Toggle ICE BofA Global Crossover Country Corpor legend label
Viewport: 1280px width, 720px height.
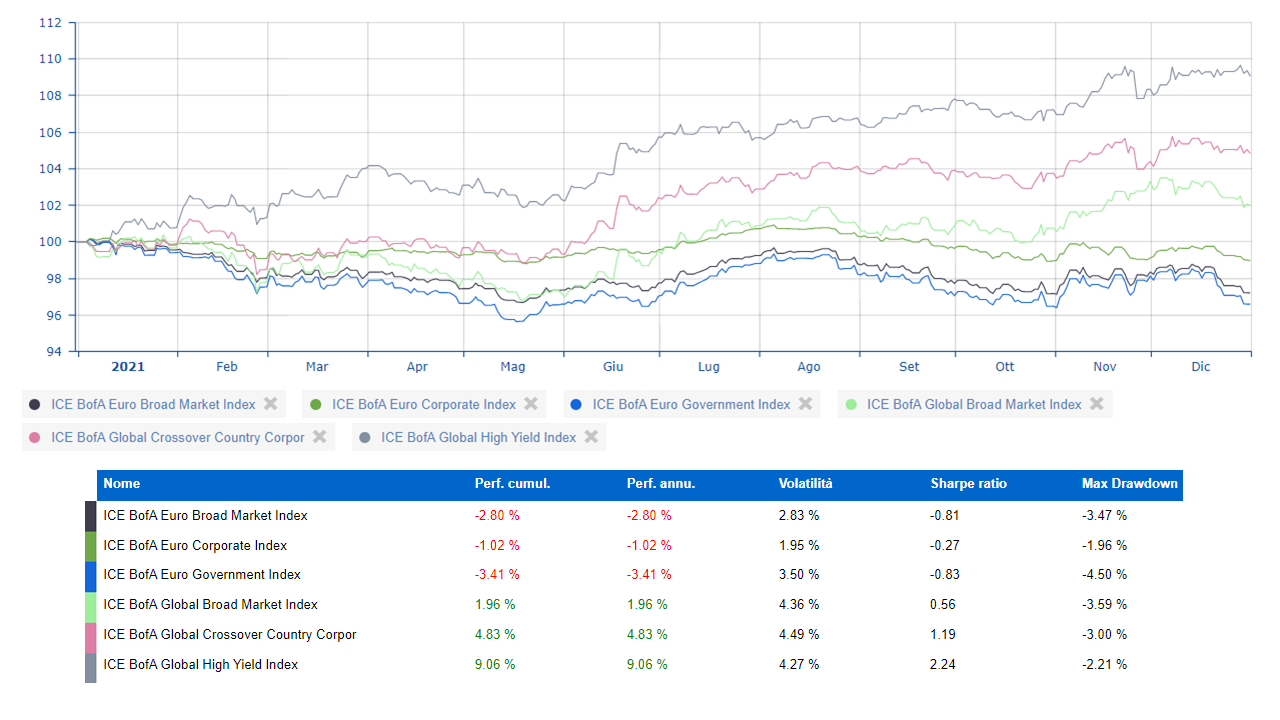pos(178,438)
